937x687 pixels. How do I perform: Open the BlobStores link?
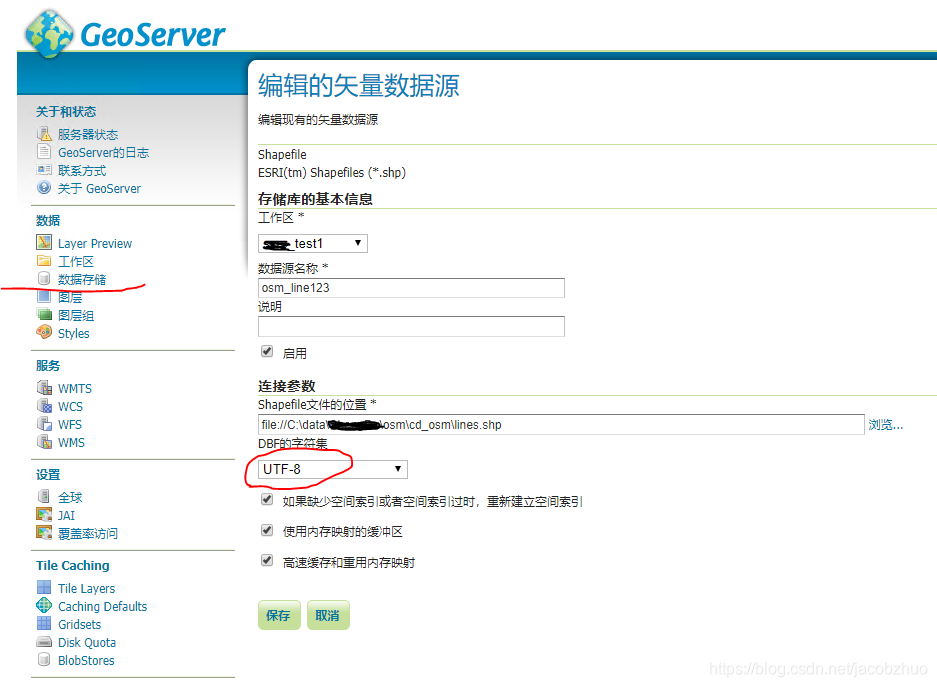[x=86, y=661]
